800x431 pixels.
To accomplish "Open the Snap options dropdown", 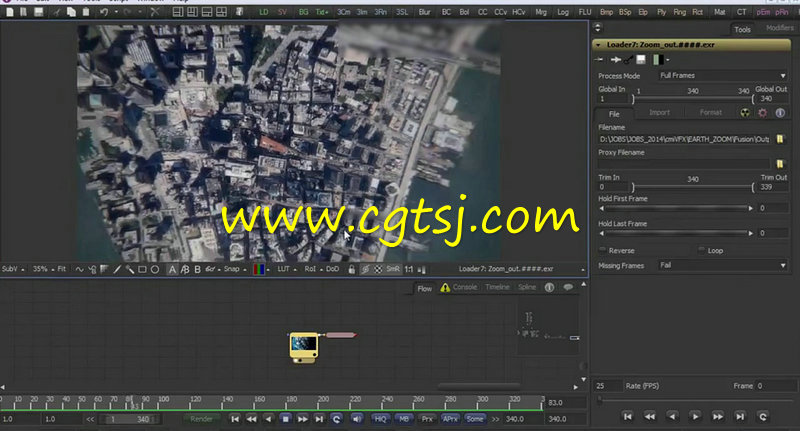I will 235,269.
